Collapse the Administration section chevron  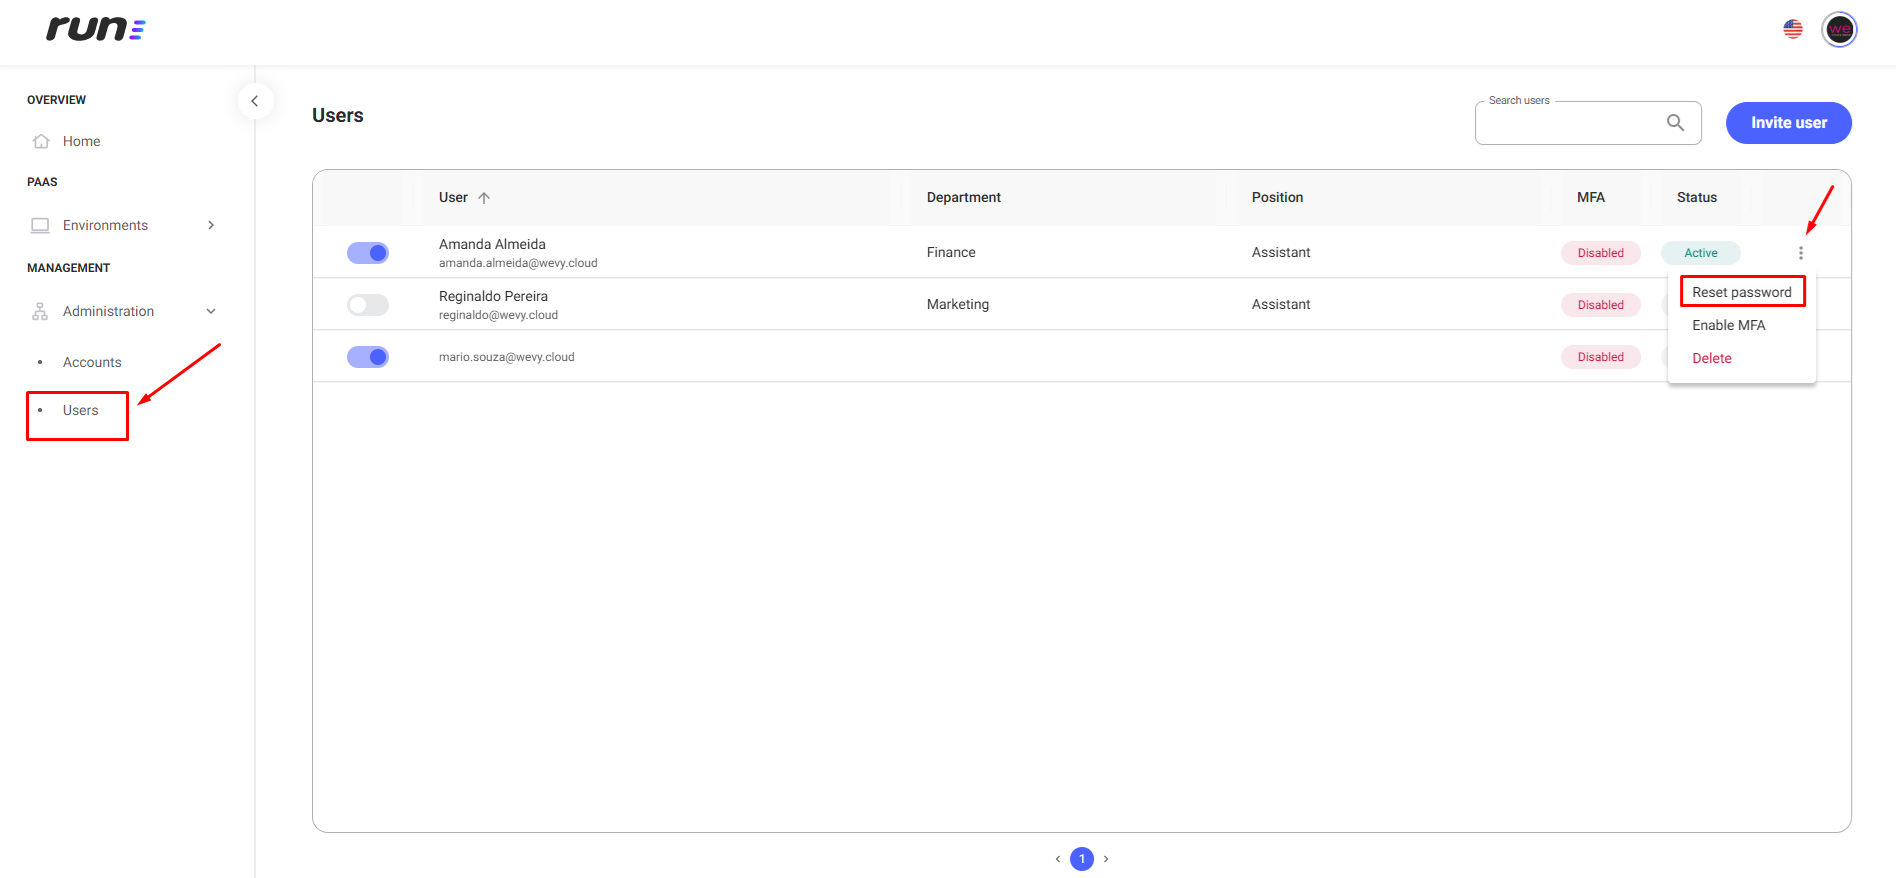point(211,311)
